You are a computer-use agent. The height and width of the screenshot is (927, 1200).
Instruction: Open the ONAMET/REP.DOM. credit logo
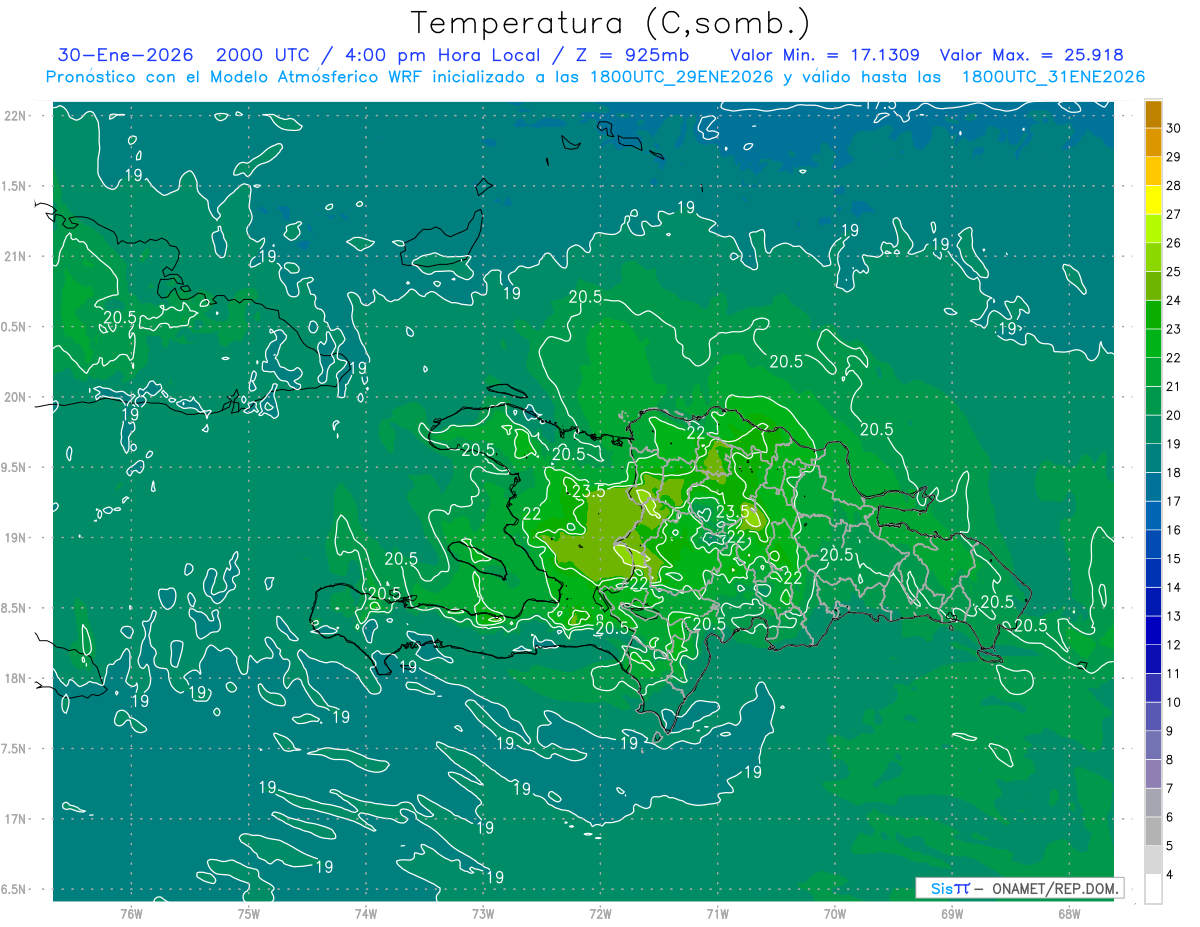[1019, 888]
